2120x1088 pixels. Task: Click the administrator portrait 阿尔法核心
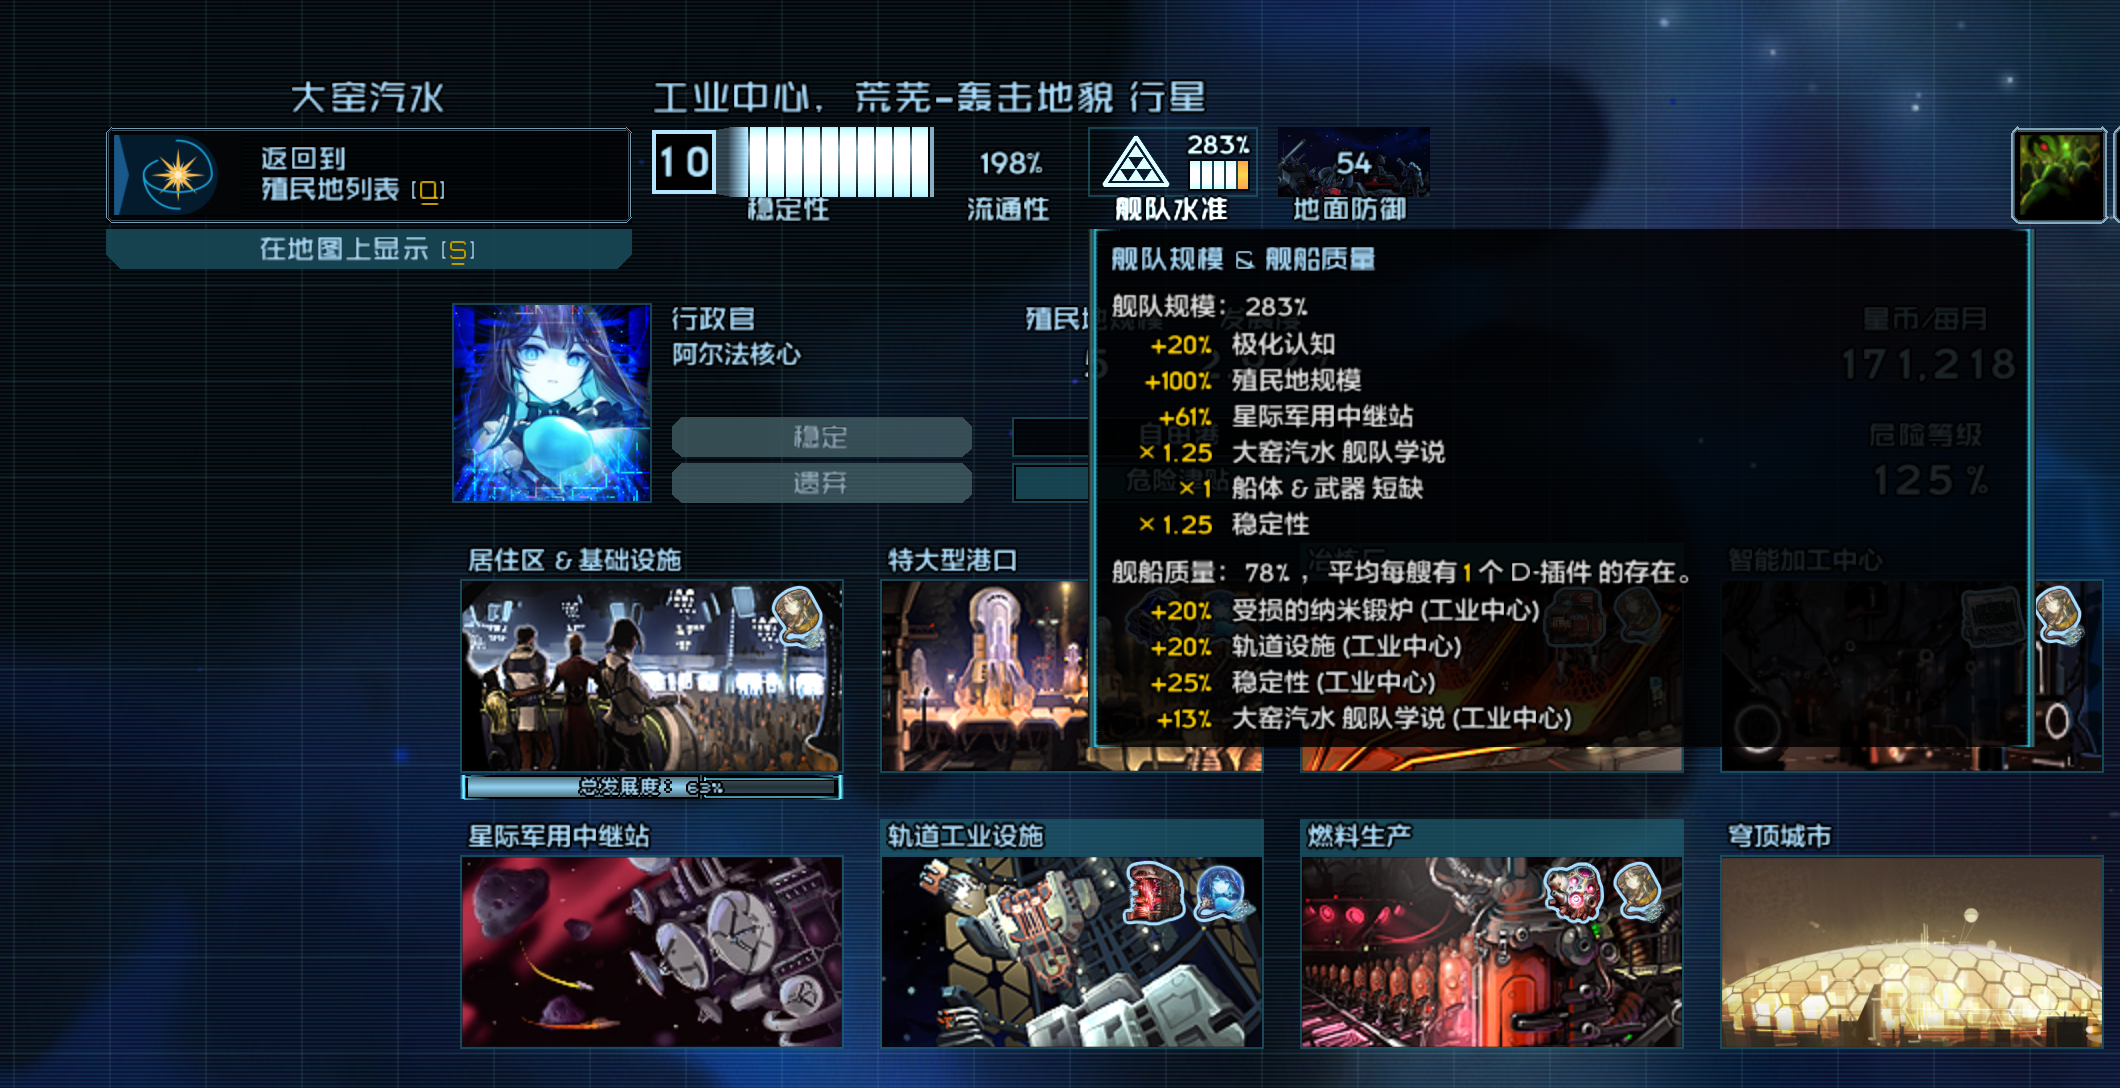552,403
